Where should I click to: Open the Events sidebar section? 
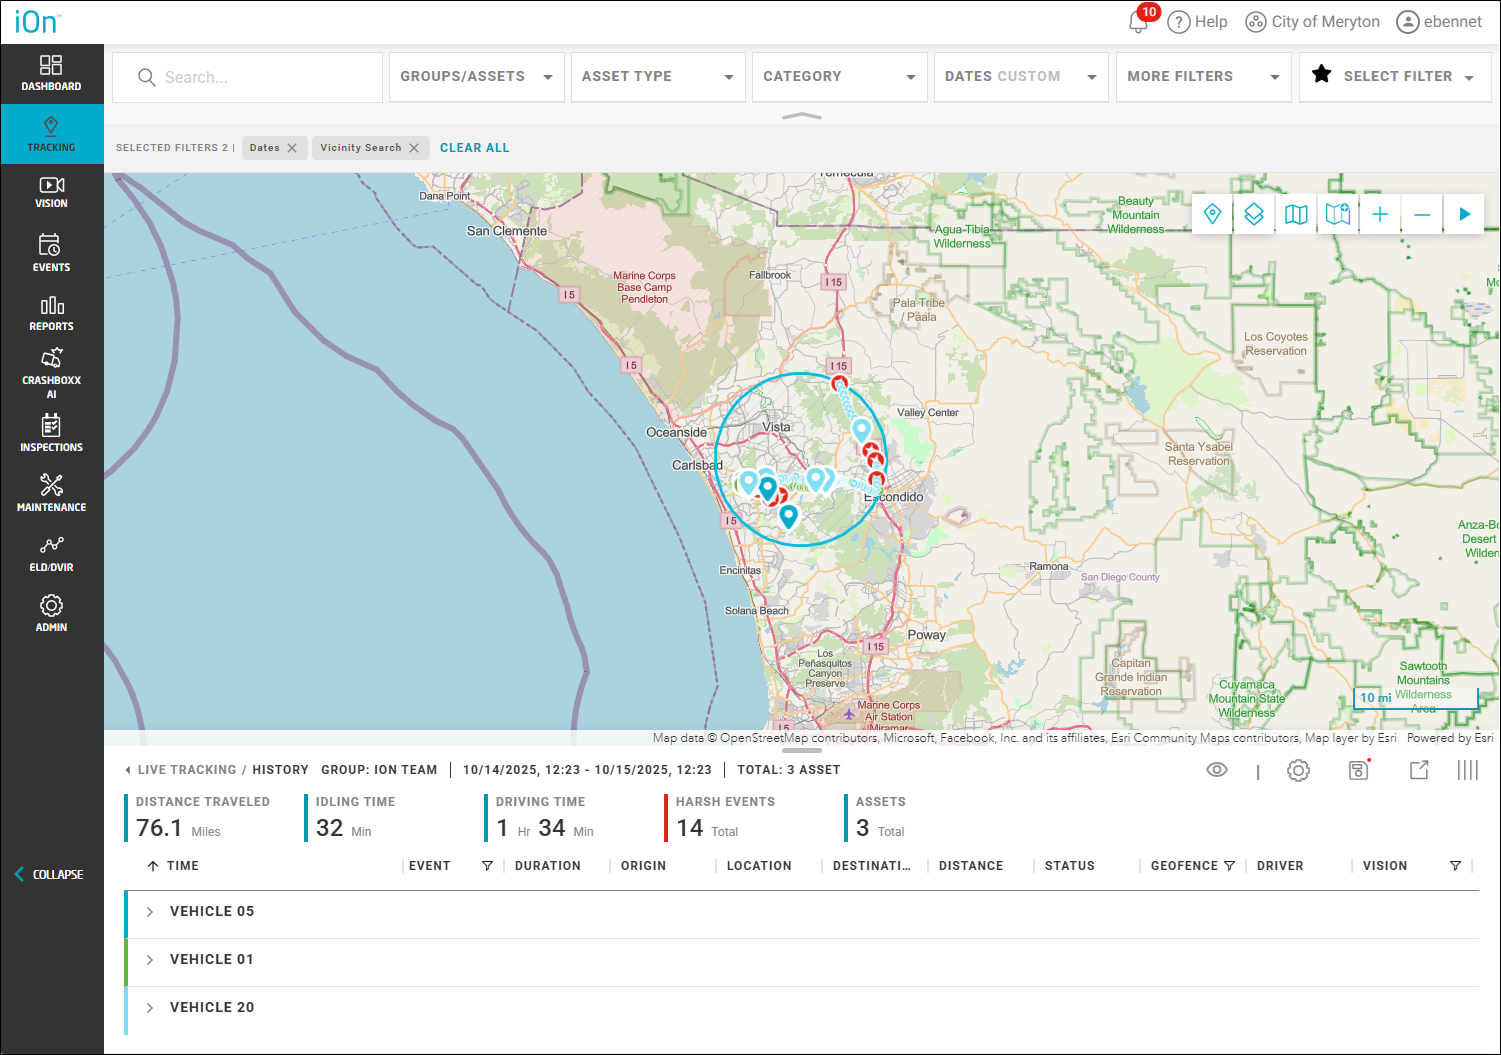pos(51,253)
